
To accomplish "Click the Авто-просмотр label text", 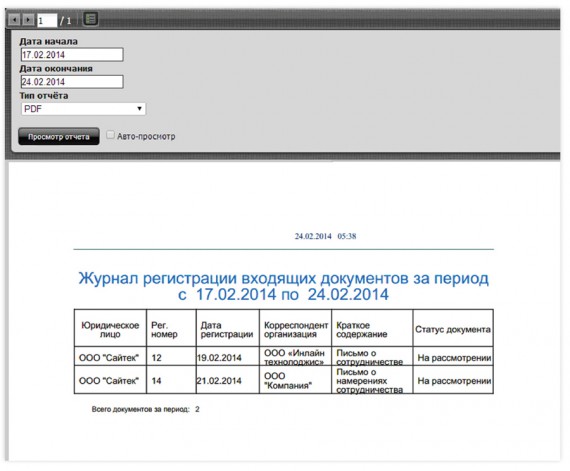I will (146, 136).
